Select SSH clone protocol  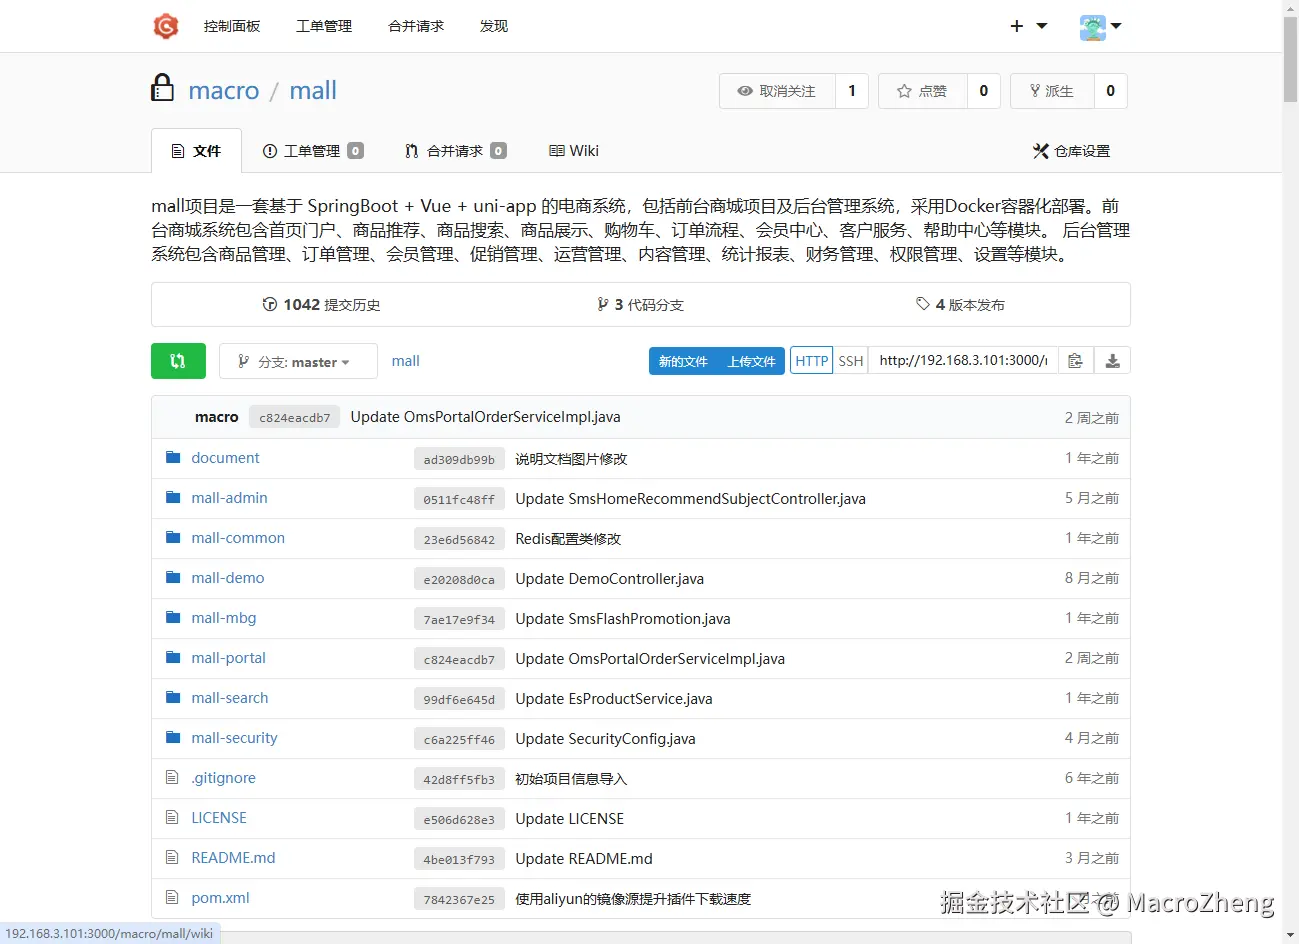[x=851, y=361]
